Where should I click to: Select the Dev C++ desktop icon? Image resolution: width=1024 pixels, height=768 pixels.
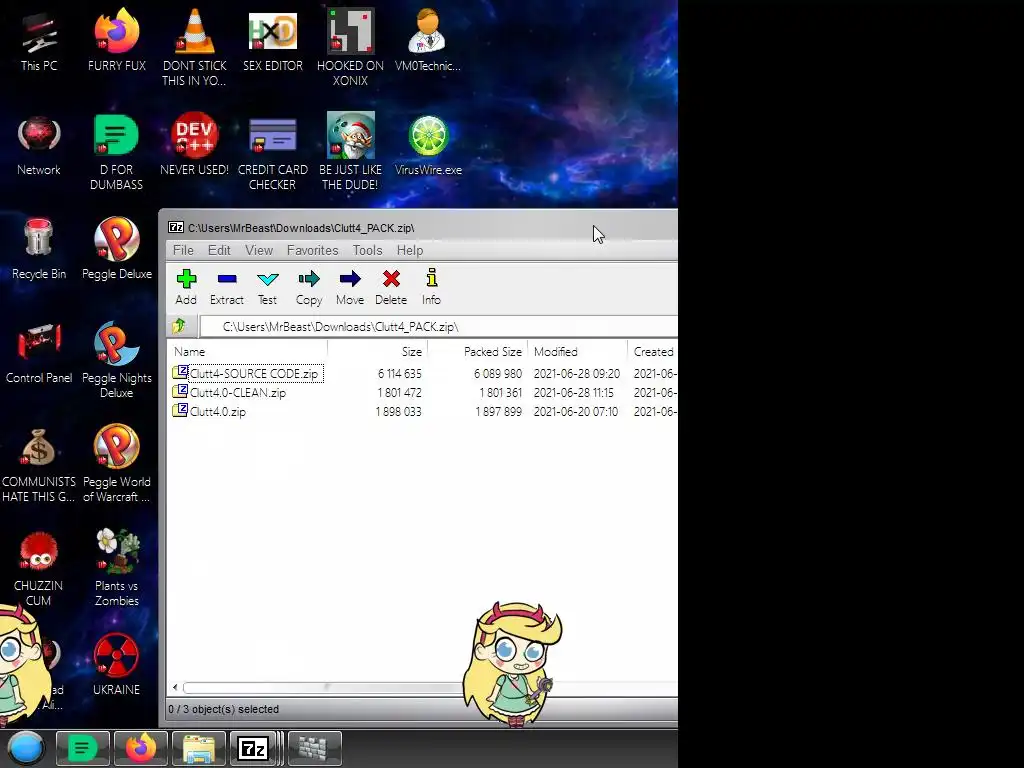[194, 145]
